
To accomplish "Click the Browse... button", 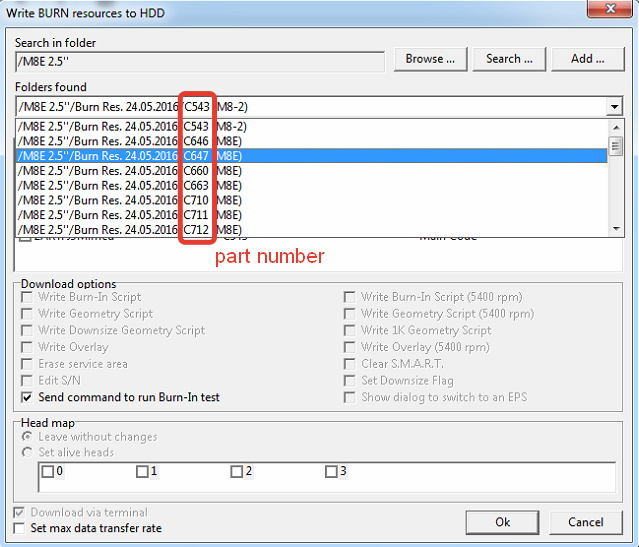I will tap(430, 59).
